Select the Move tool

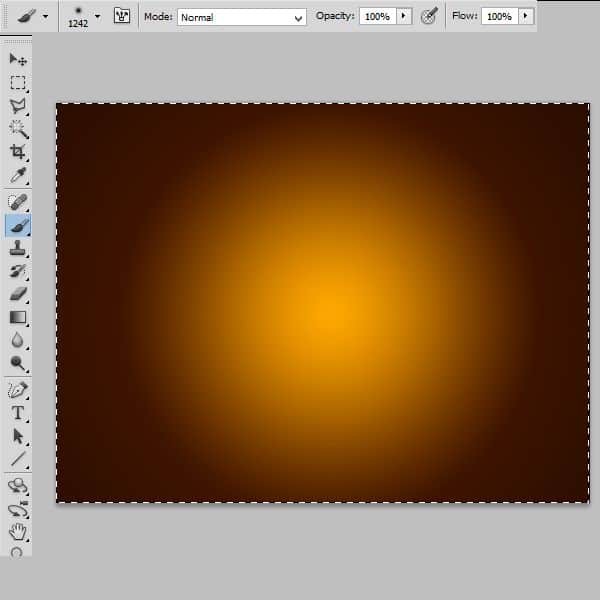point(18,59)
